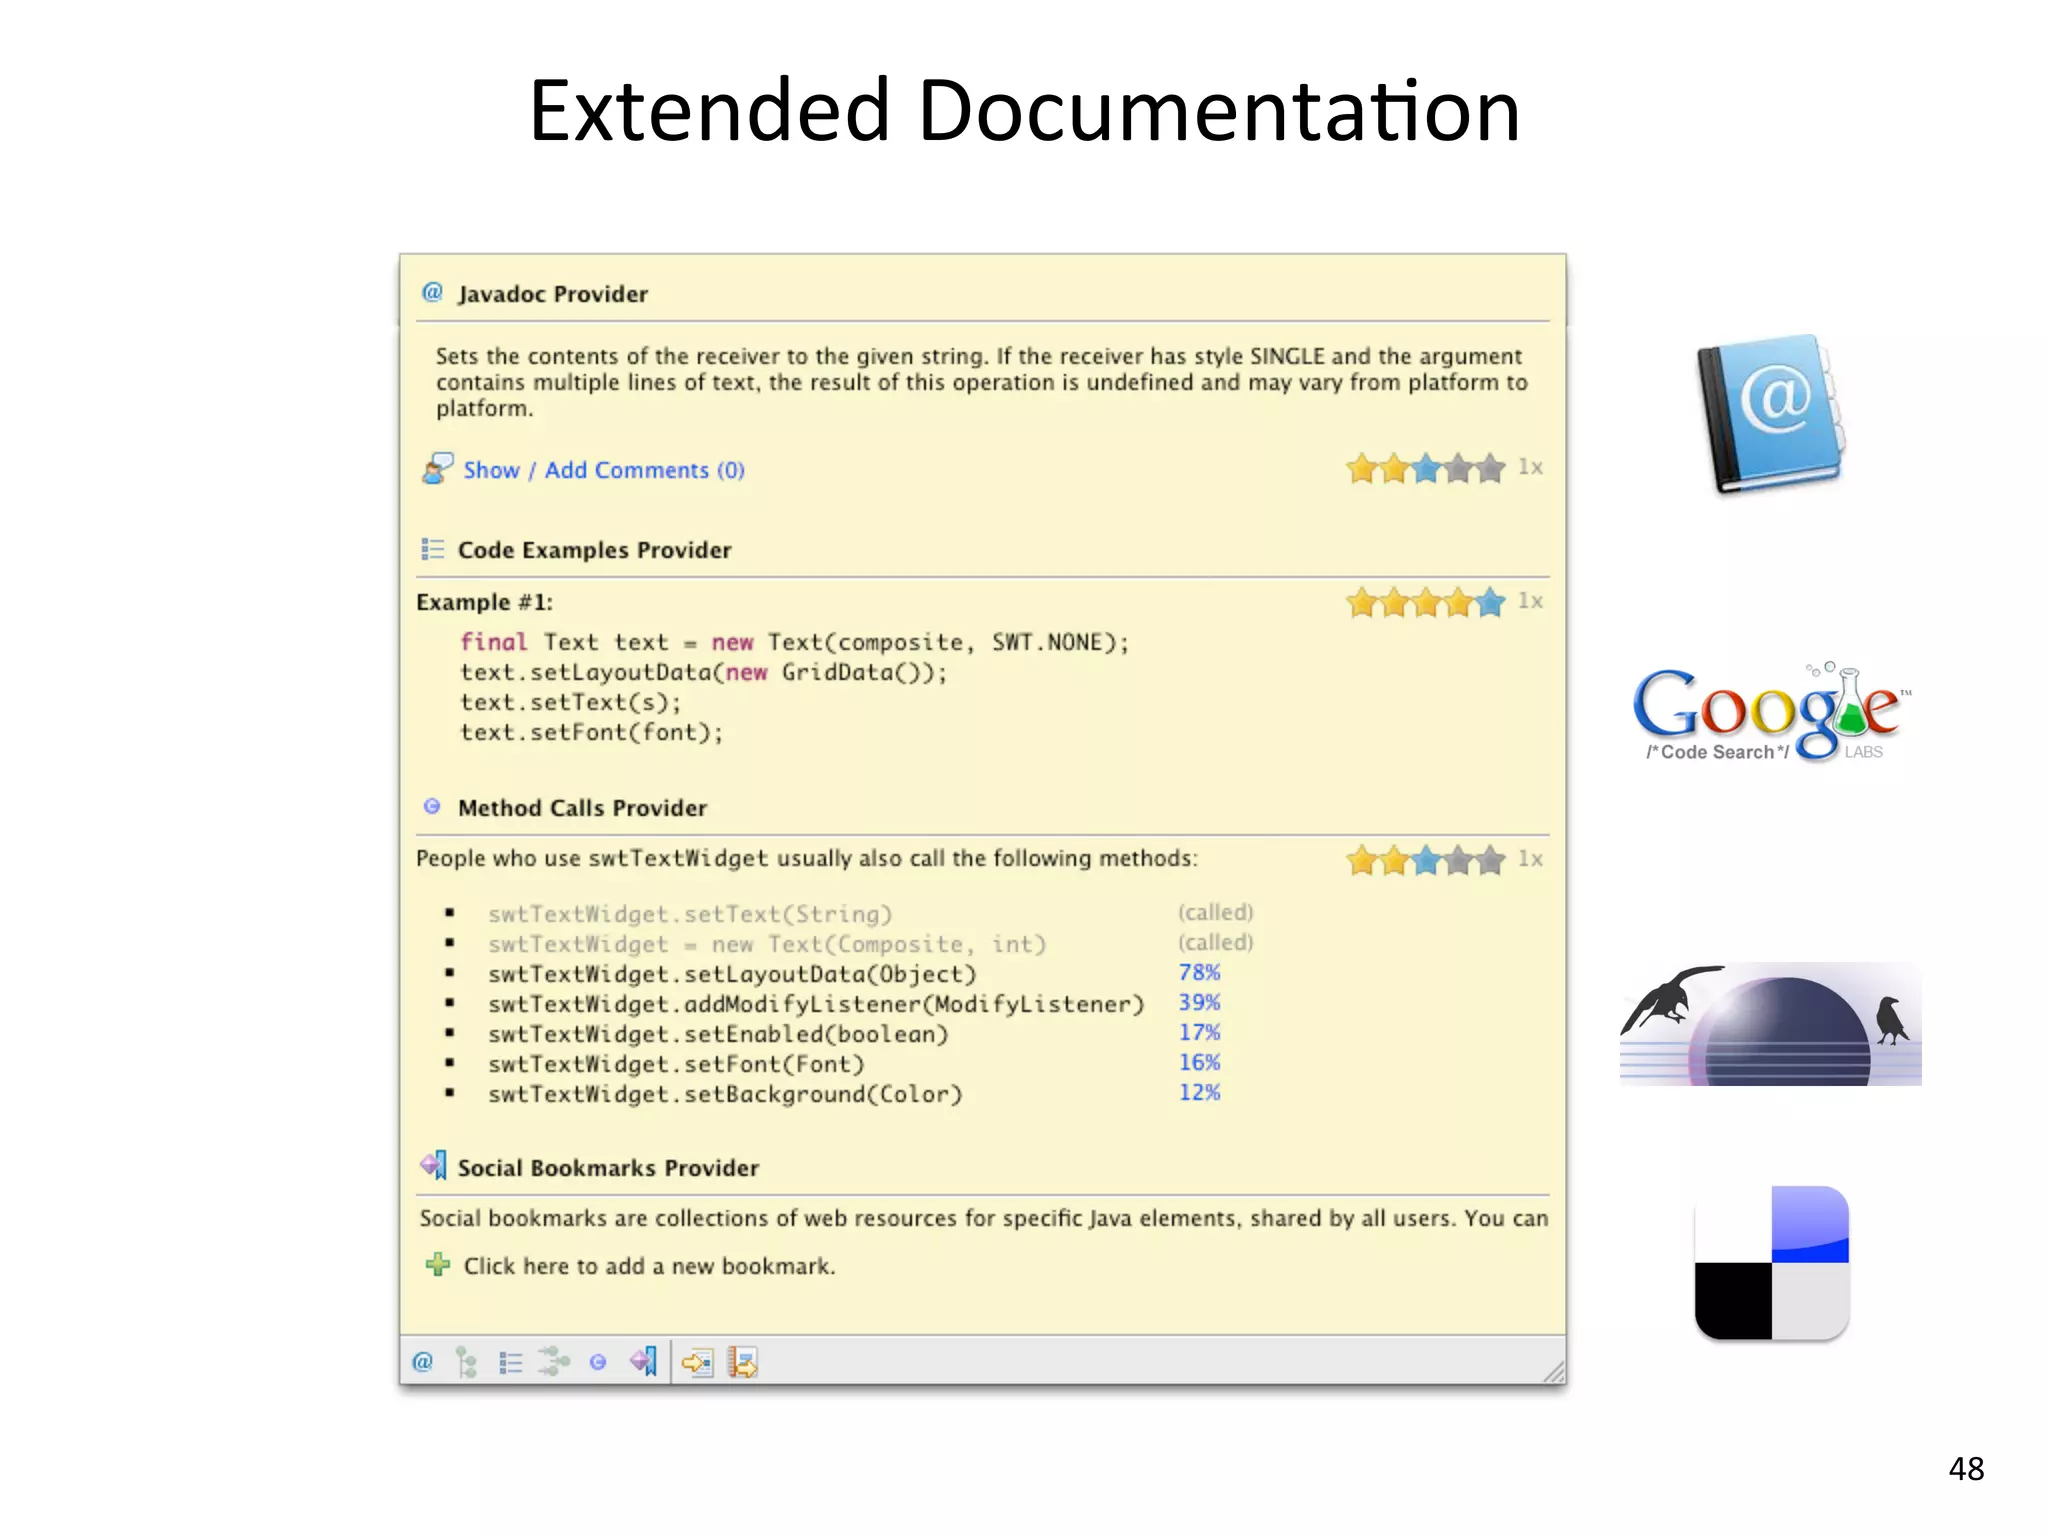The image size is (2048, 1536).
Task: Click the import arrow document toolbar icon
Action: (697, 1362)
